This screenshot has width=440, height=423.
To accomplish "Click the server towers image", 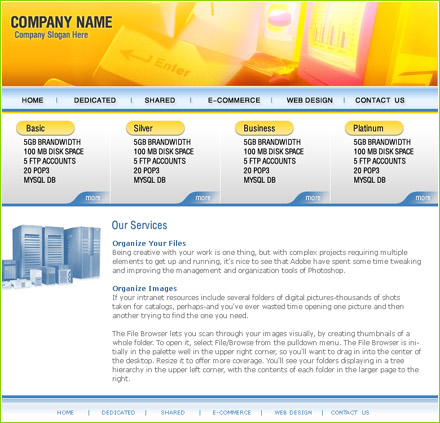I will [51, 256].
